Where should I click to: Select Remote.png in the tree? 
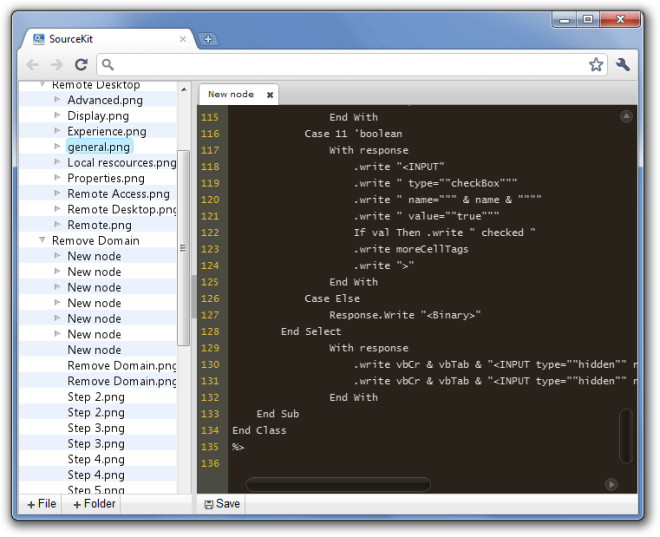(x=99, y=225)
